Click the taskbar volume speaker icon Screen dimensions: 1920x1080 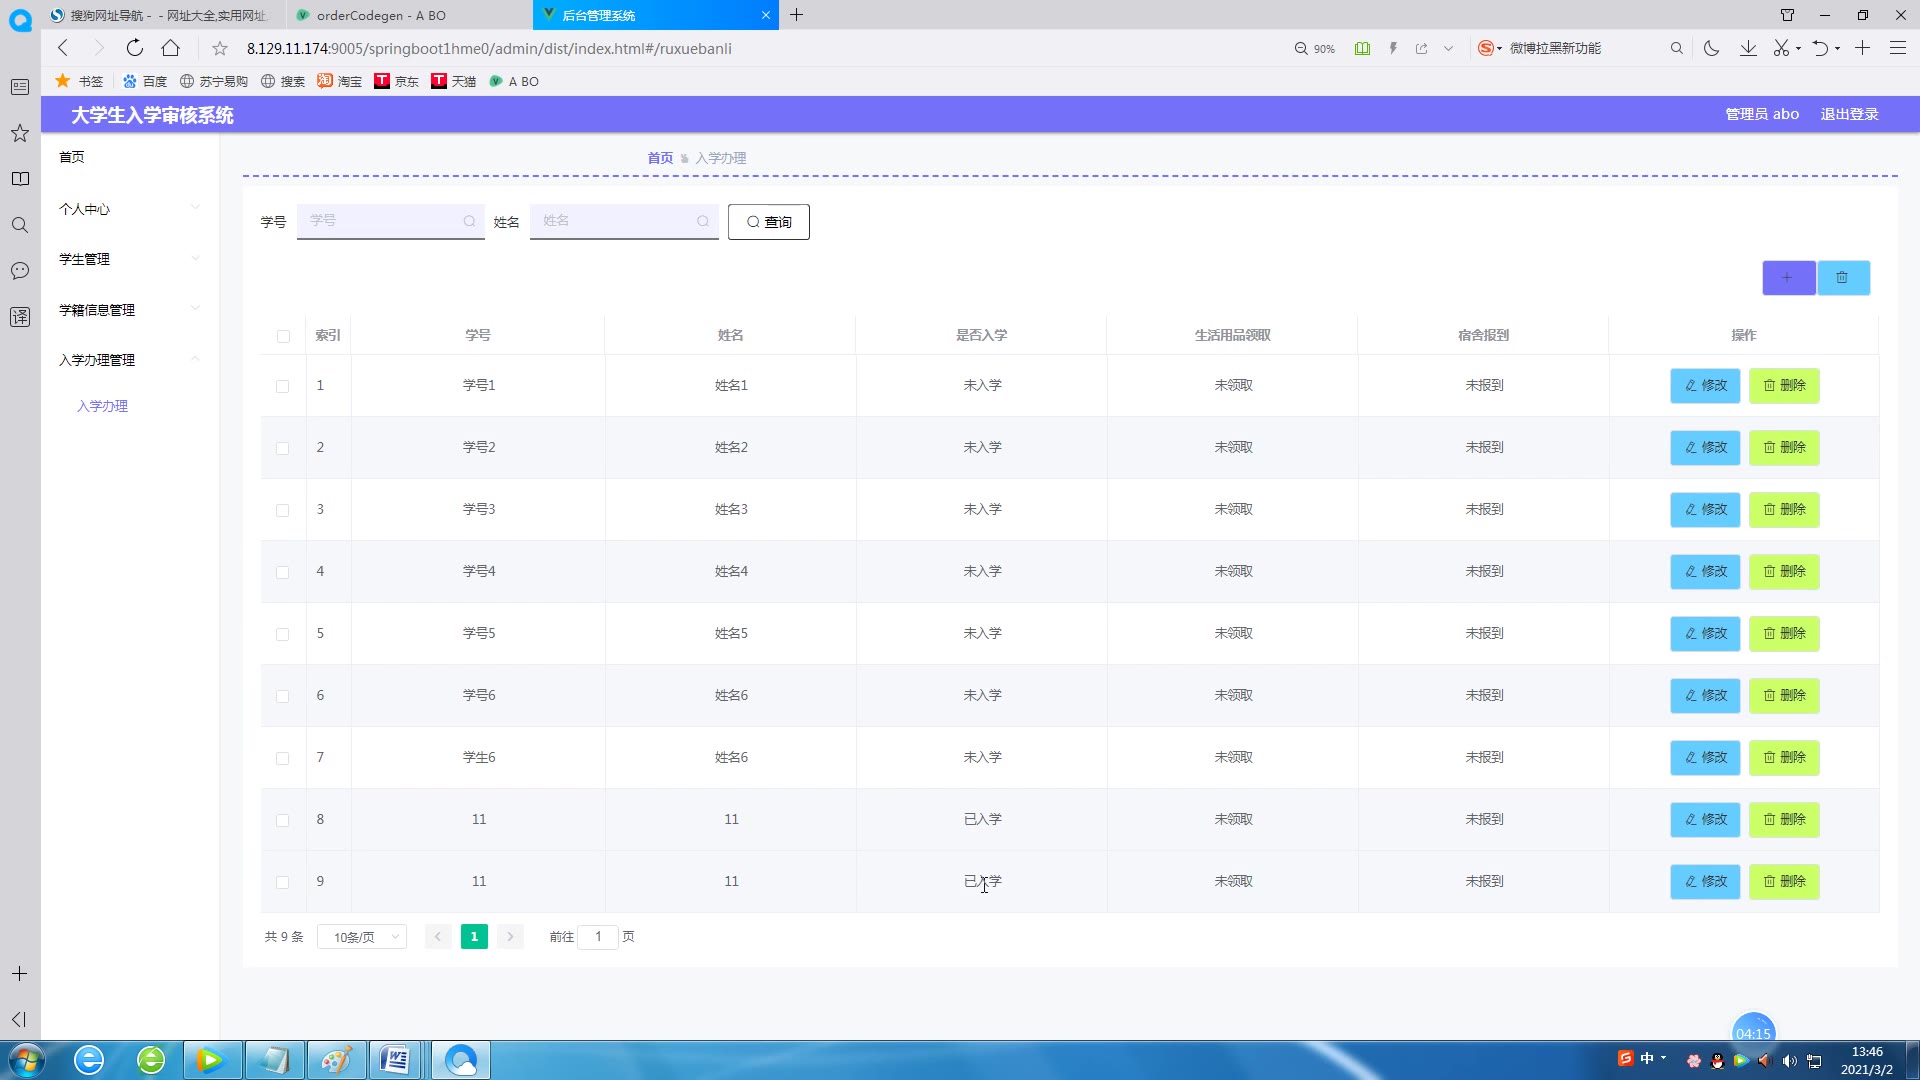1790,1061
